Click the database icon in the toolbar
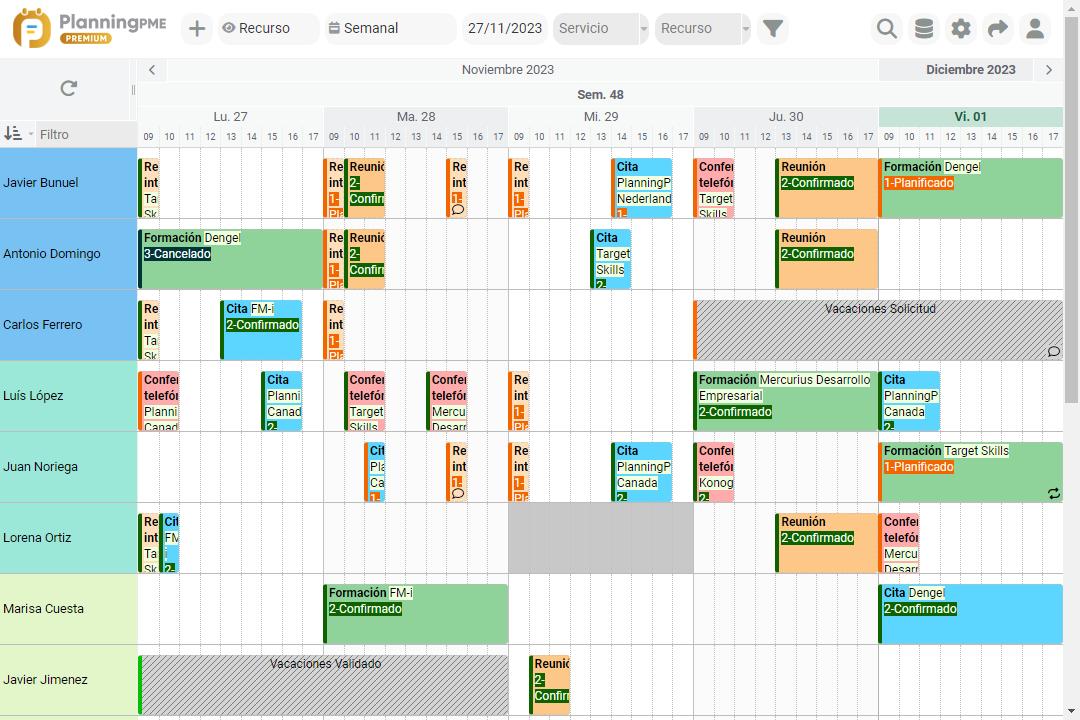1080x720 pixels. click(x=924, y=28)
